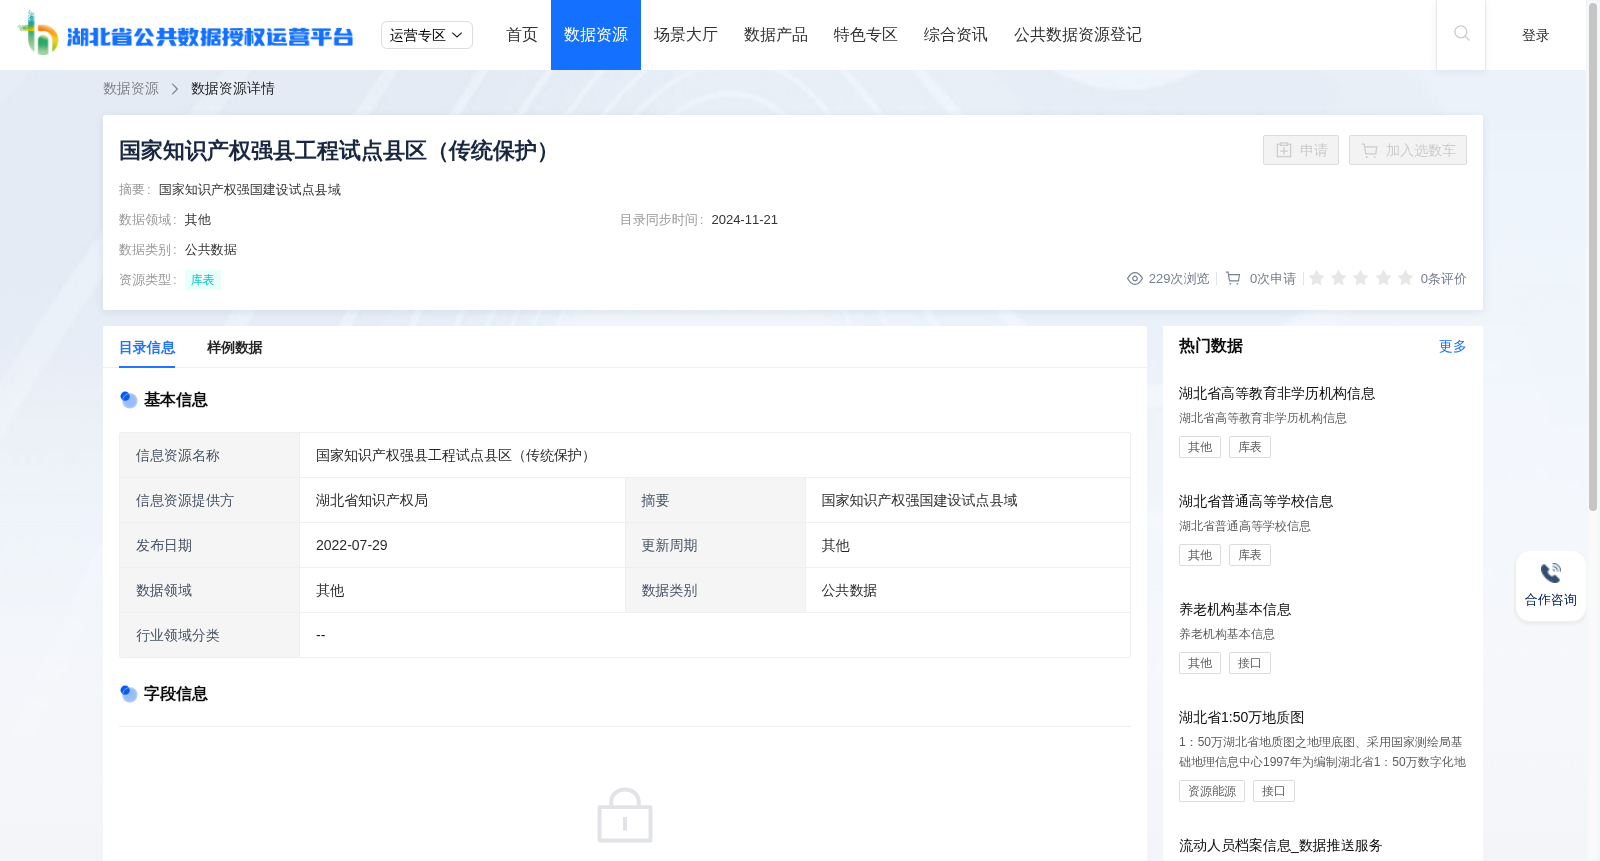Switch to the 目录信息 tab
This screenshot has height=861, width=1600.
(147, 348)
